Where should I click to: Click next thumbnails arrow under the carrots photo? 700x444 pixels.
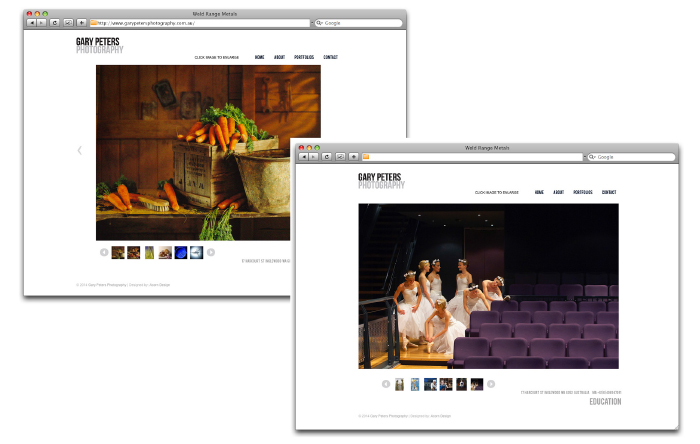[211, 252]
